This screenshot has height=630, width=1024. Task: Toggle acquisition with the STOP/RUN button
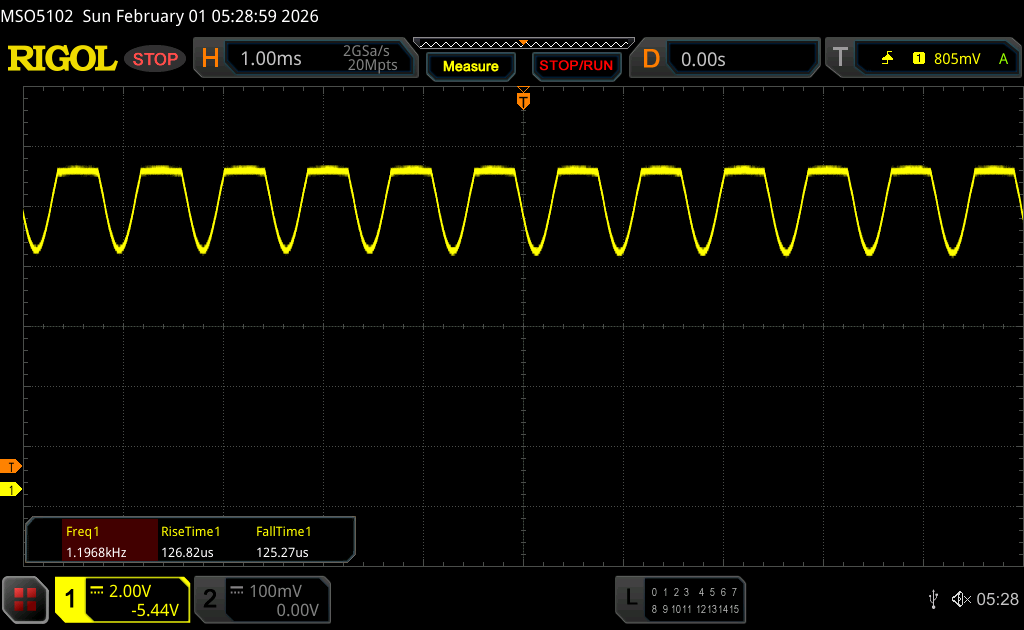575,66
